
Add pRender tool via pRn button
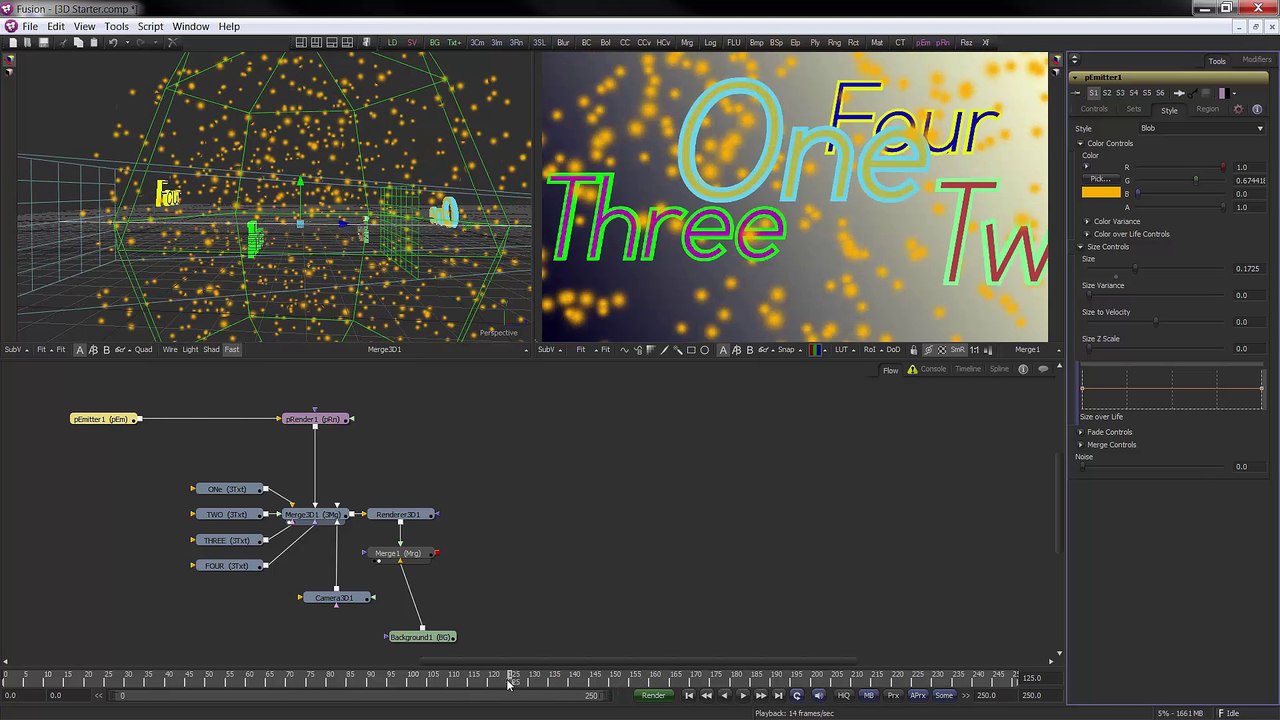tap(943, 42)
